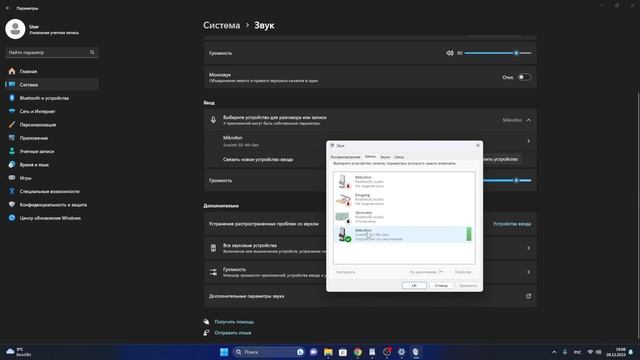Collapse the input device selection section

pos(529,120)
